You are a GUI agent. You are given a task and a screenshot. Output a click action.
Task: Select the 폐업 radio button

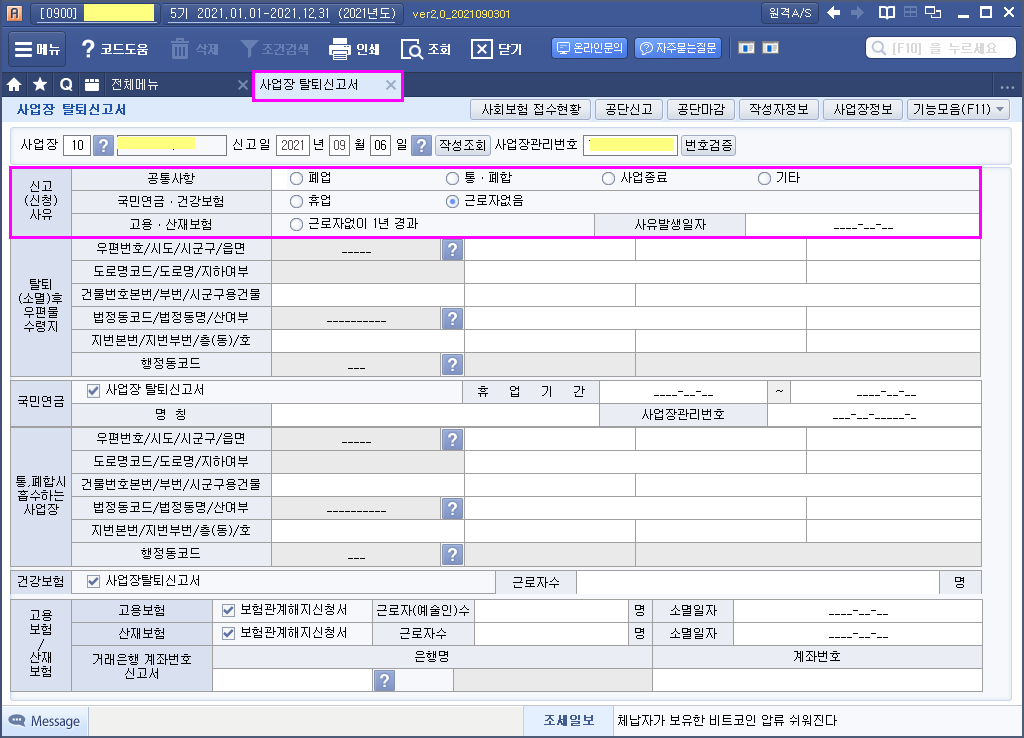(x=296, y=179)
